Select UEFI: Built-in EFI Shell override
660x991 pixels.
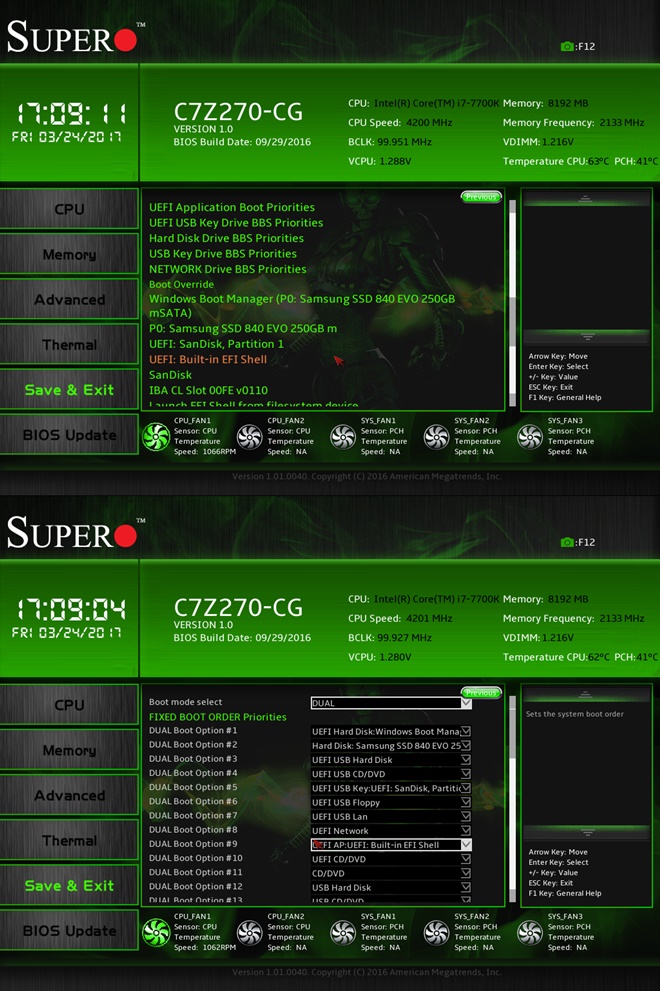(208, 360)
